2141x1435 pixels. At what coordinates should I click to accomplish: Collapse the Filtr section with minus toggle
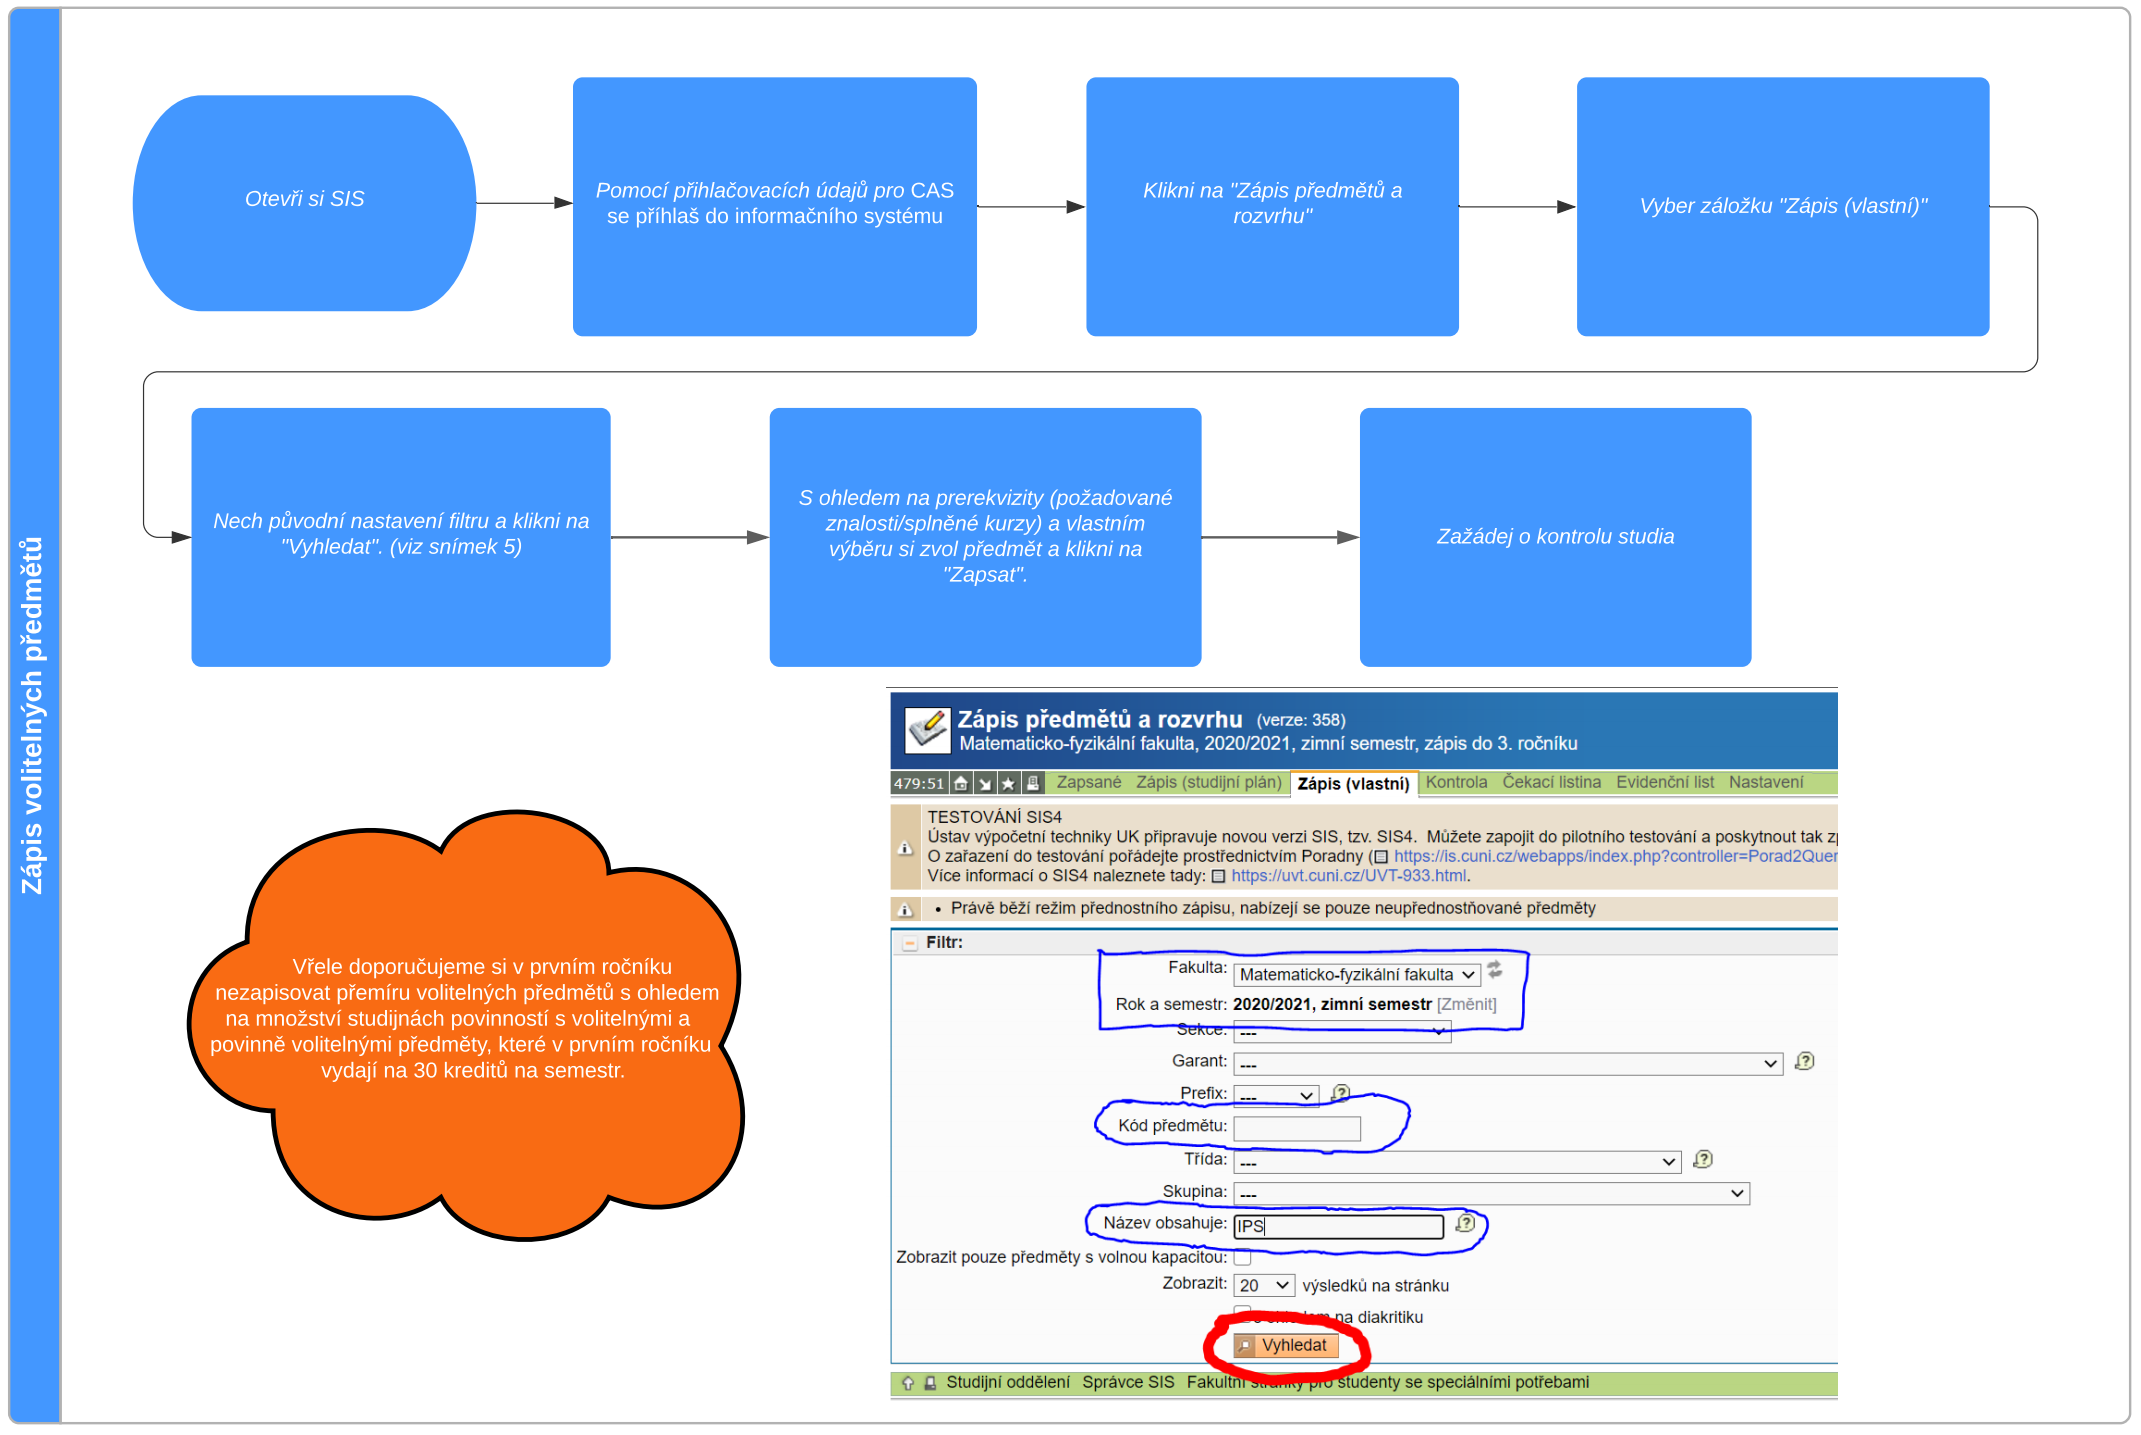coord(910,943)
